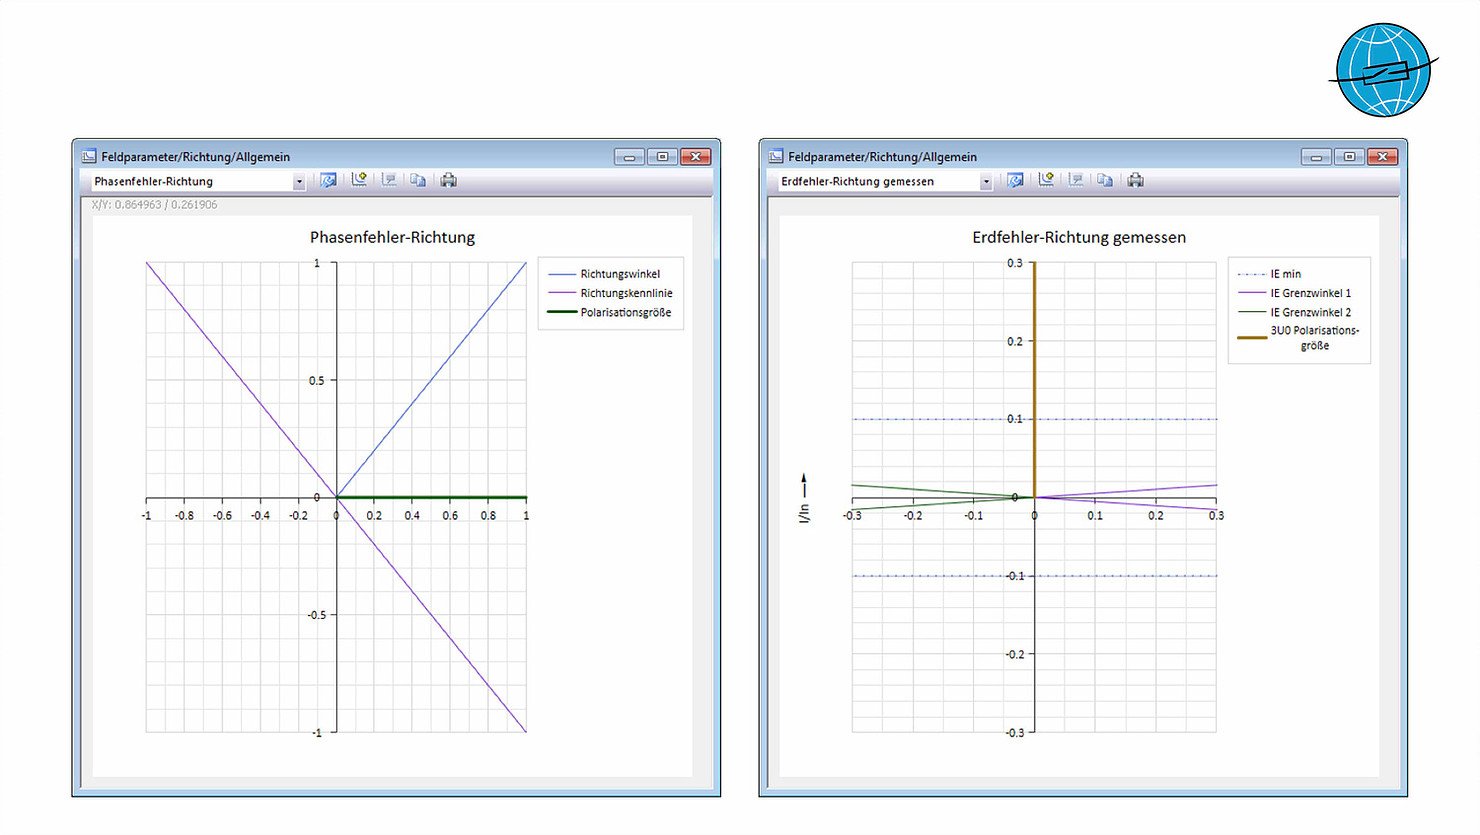Click the IE Grenzwinkel 2 legend entry

[1294, 312]
